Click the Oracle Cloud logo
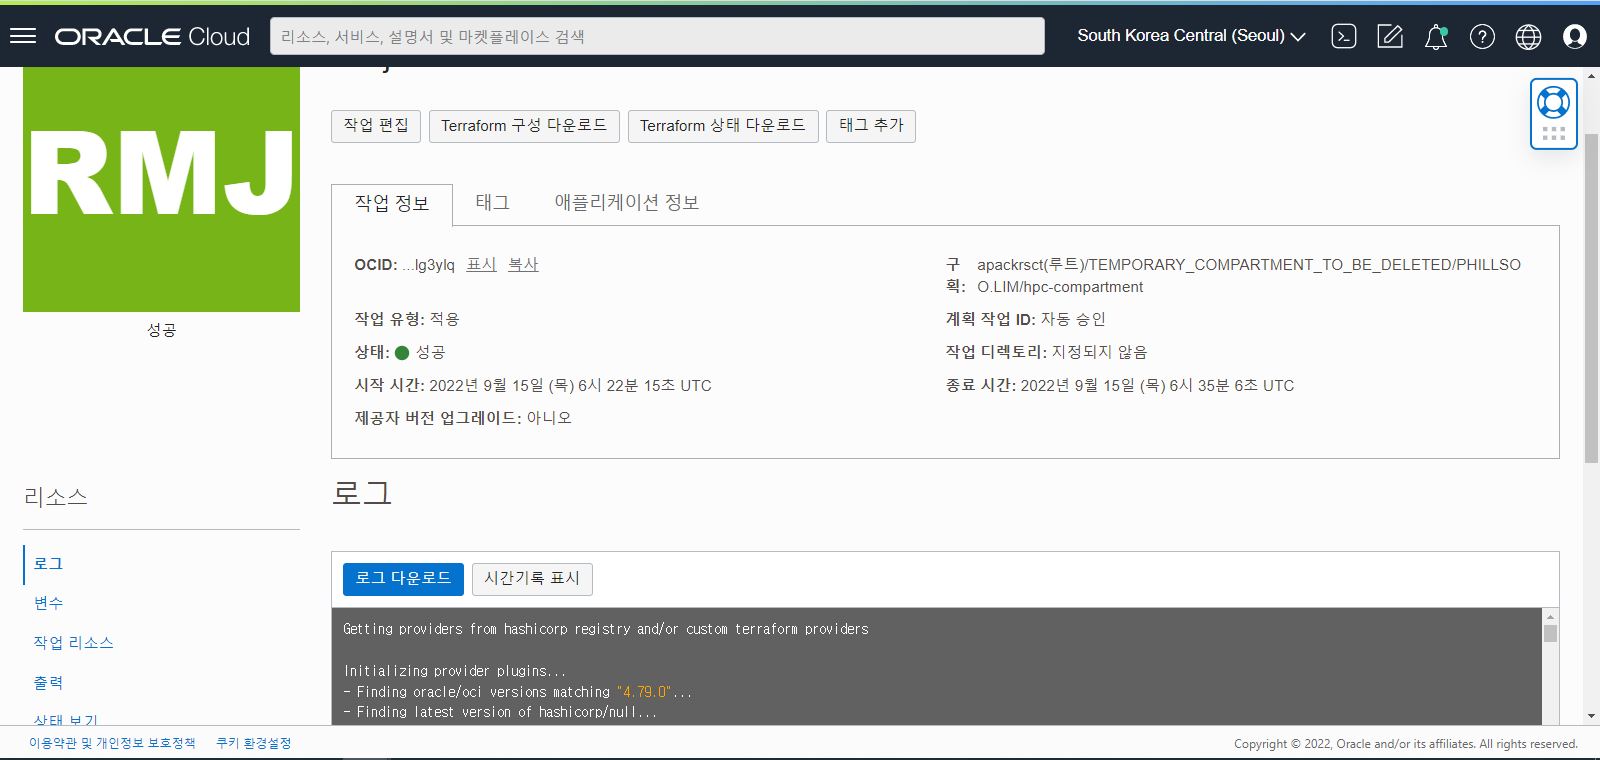Image resolution: width=1600 pixels, height=760 pixels. [152, 37]
